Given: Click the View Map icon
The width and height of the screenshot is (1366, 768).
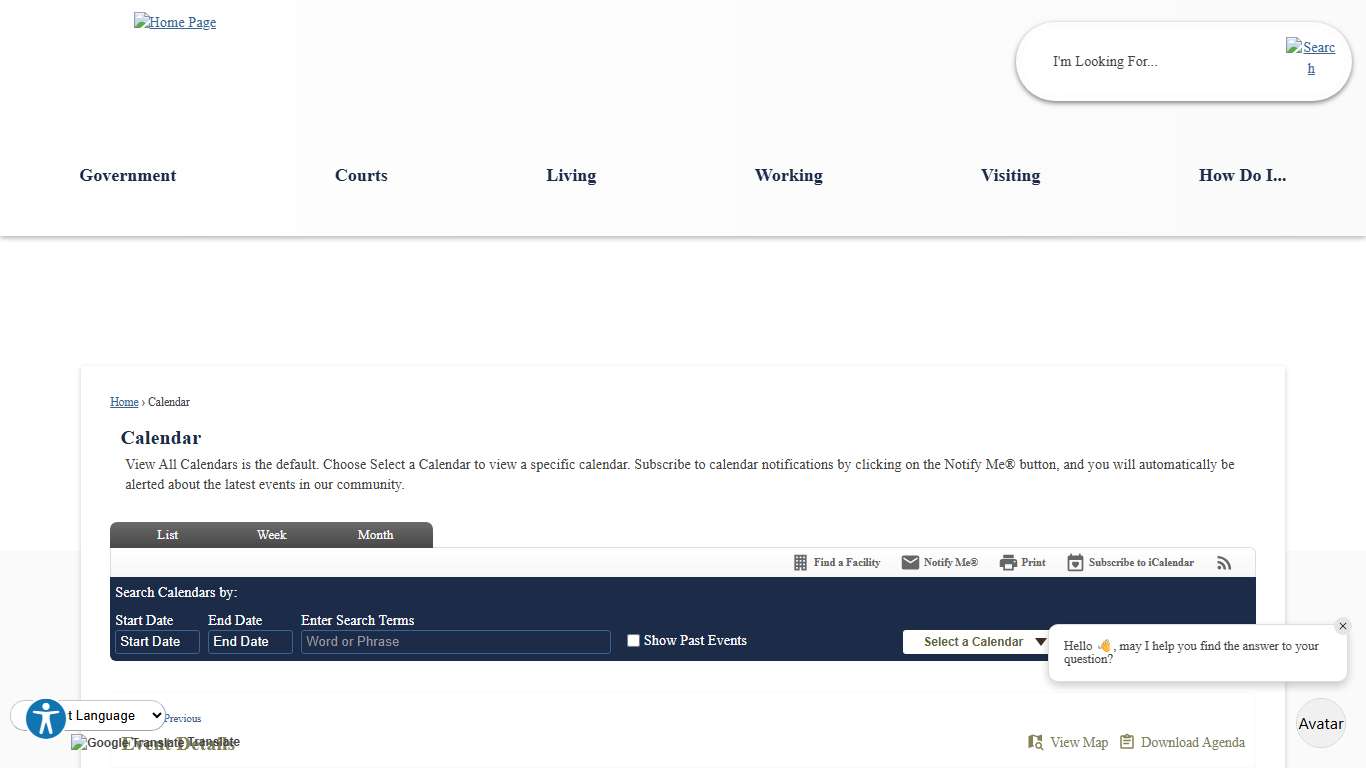Looking at the screenshot, I should (1035, 742).
